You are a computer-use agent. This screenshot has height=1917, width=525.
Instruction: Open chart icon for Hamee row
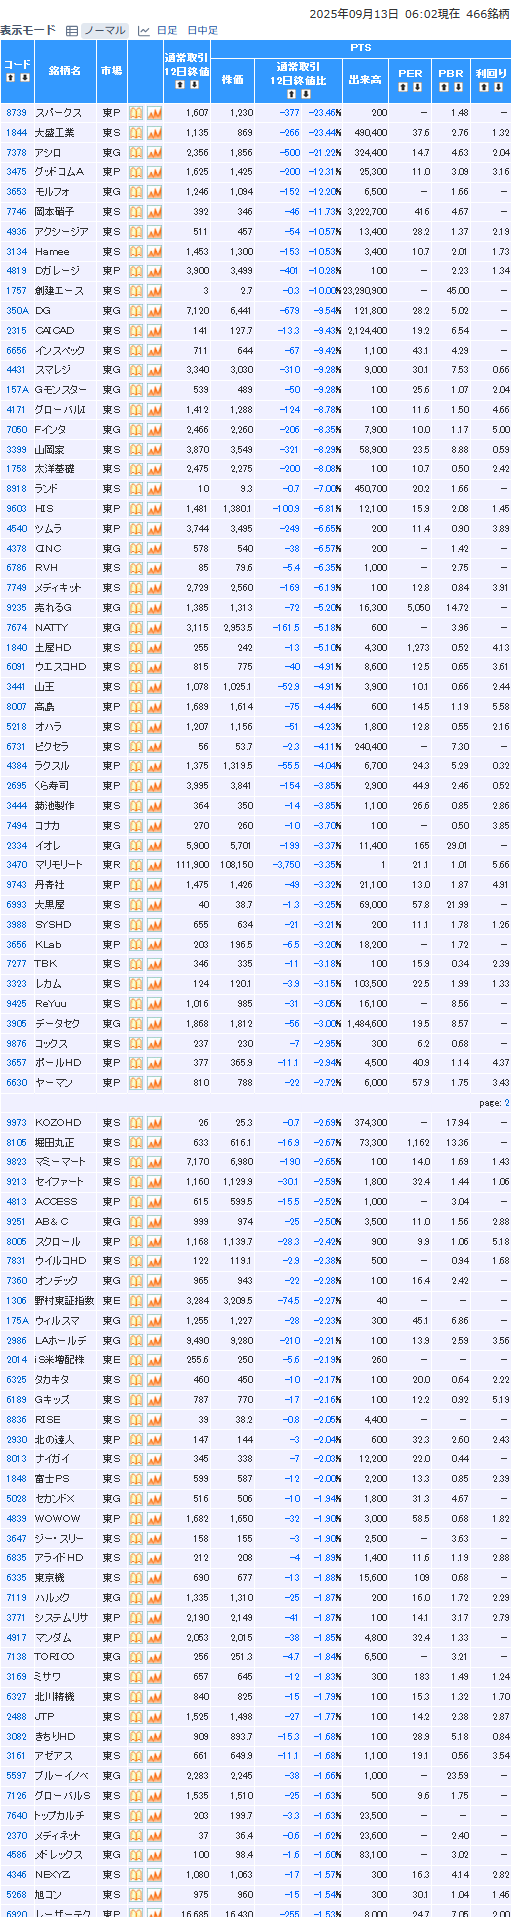coord(154,252)
